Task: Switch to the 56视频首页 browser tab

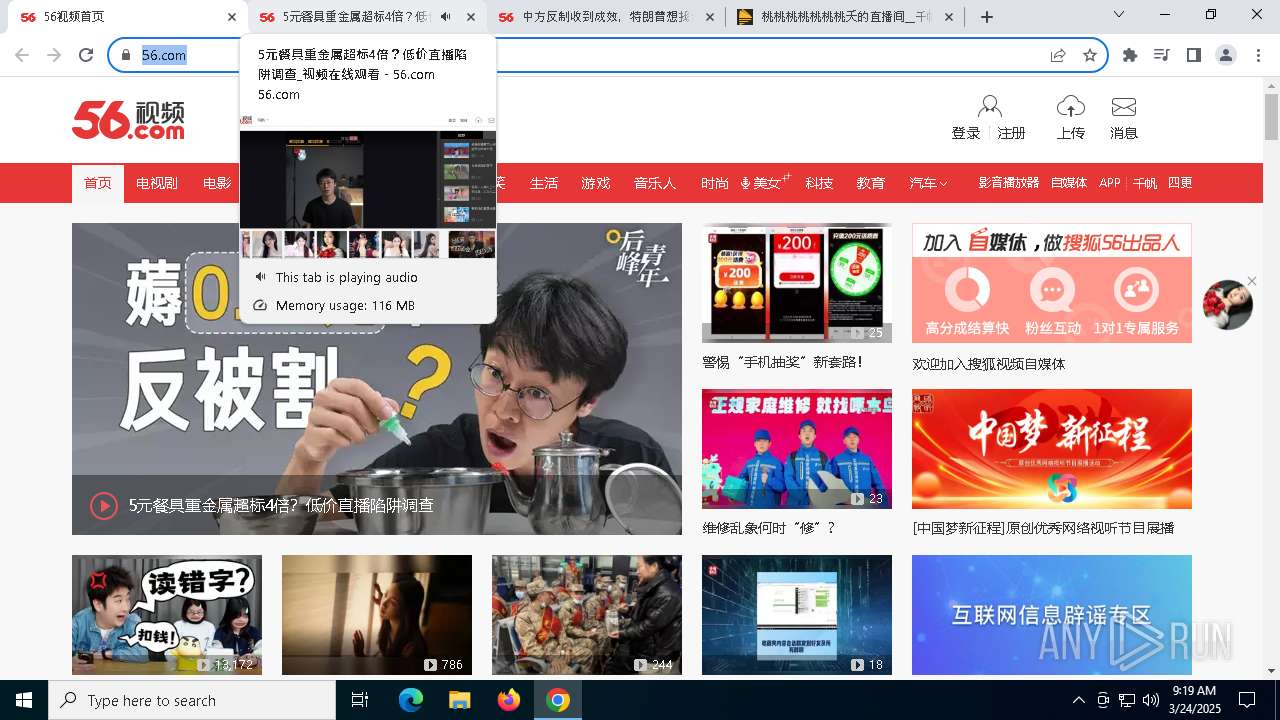Action: [125, 17]
